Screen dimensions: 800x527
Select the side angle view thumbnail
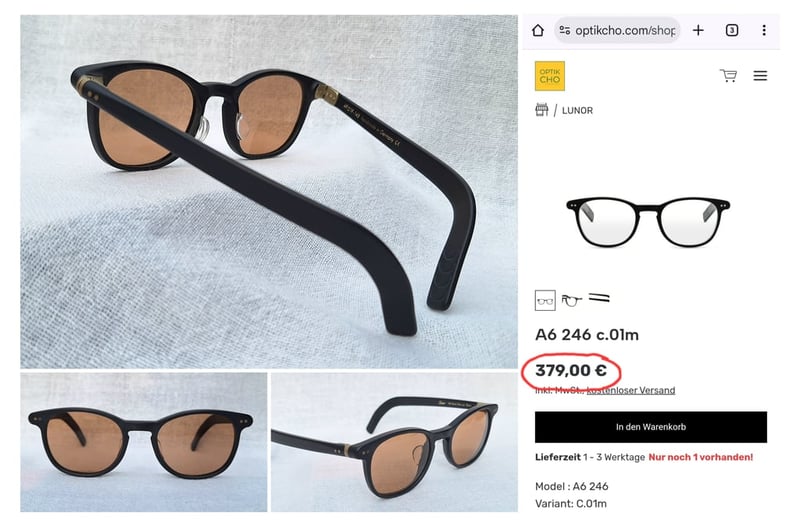click(x=572, y=299)
